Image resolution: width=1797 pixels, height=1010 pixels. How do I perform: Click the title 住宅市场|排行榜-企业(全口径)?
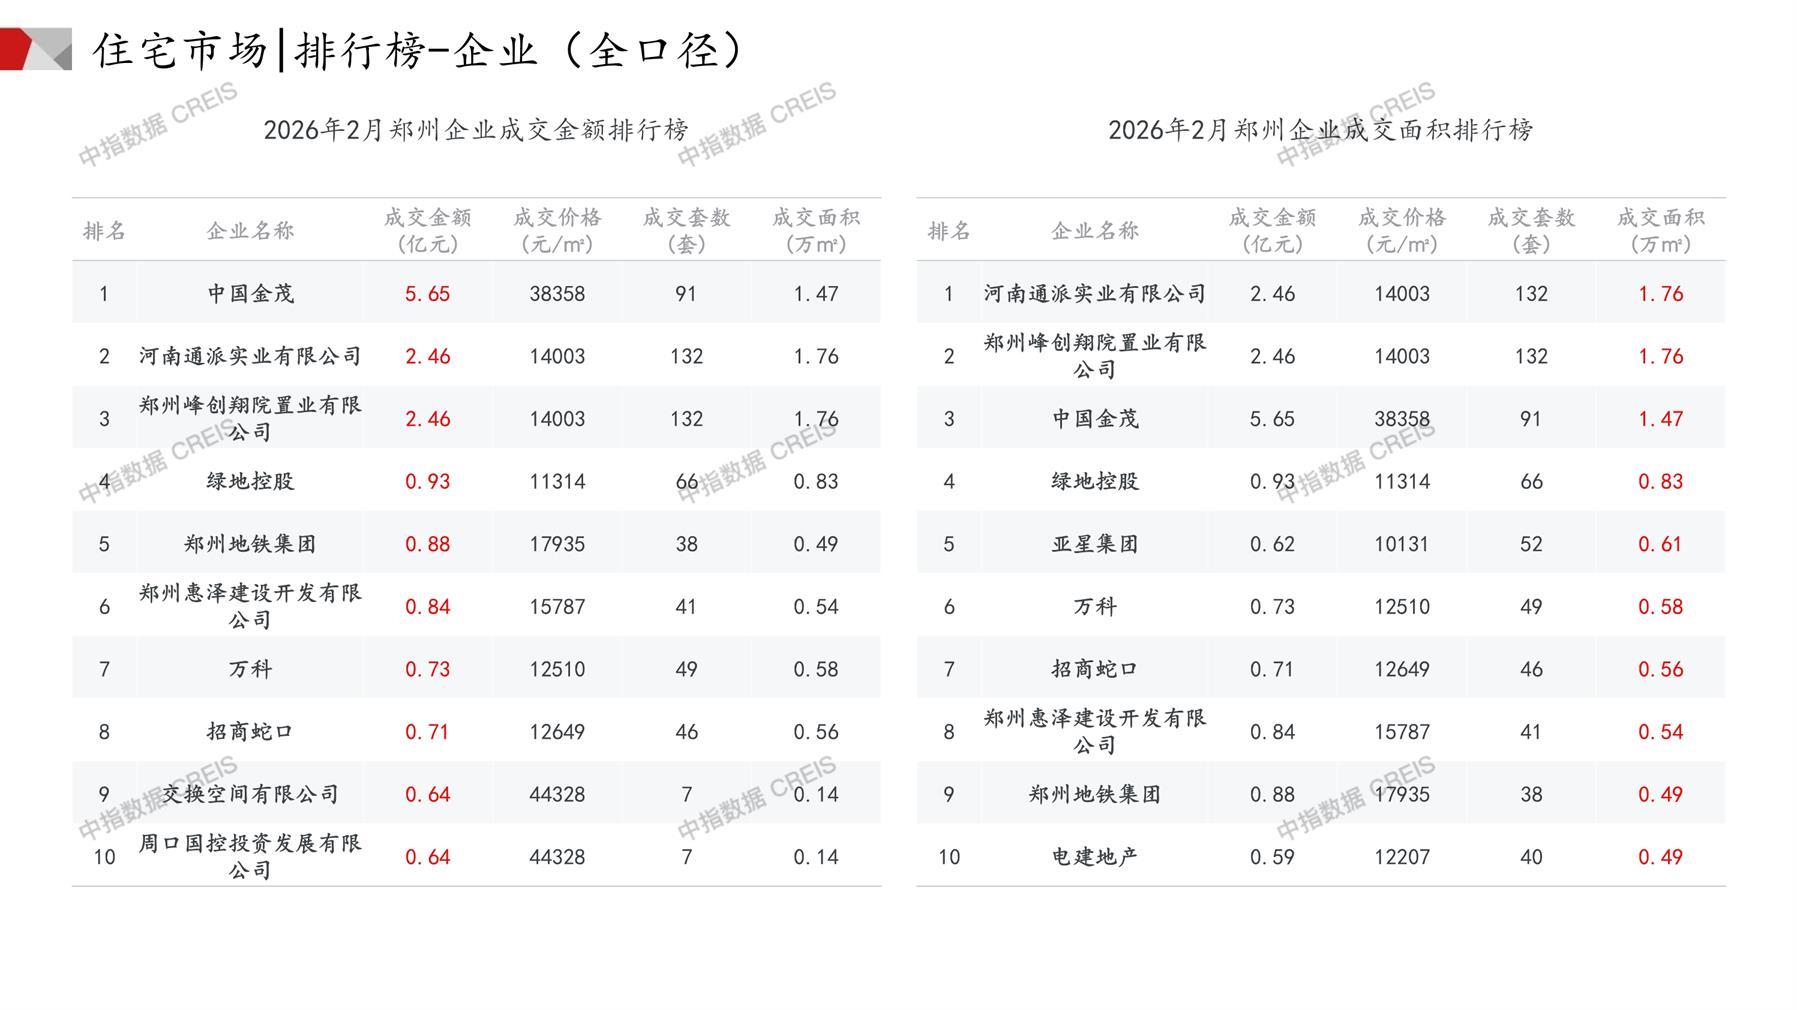(419, 50)
